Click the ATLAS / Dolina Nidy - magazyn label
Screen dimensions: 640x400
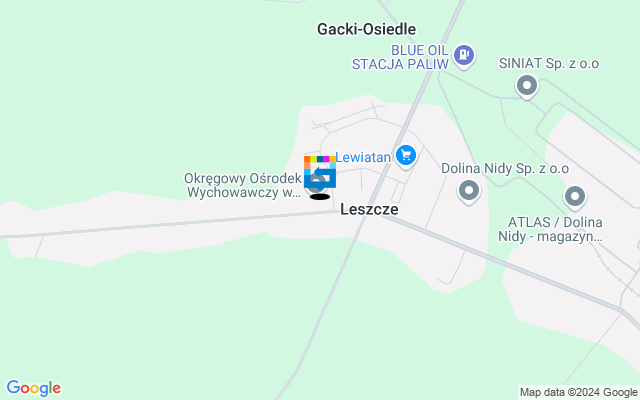550,229
